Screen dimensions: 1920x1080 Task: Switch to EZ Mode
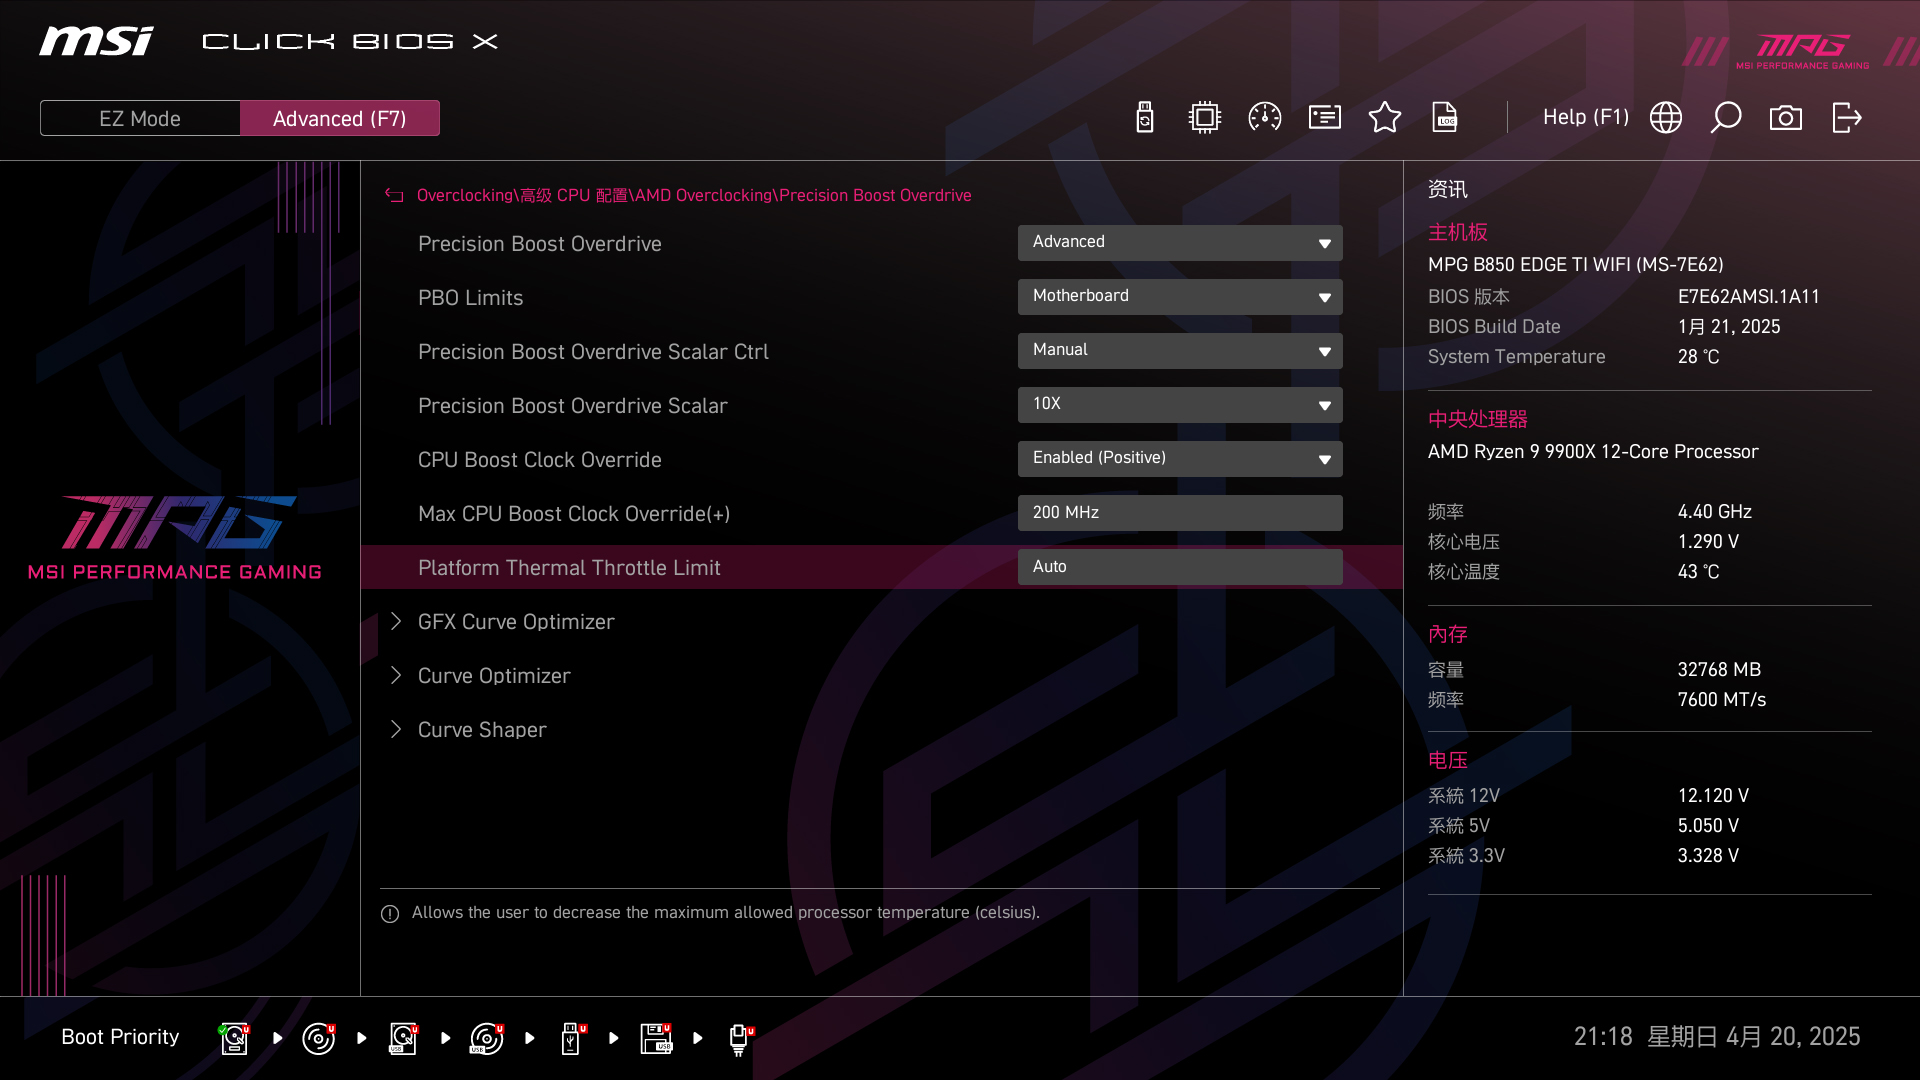140,118
